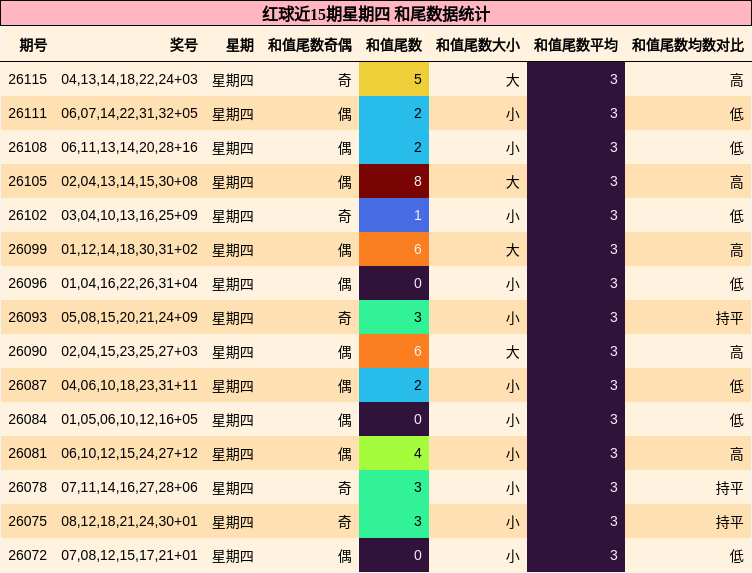Select the 和值尾数 column header
Screen dimensions: 752x573
[394, 46]
